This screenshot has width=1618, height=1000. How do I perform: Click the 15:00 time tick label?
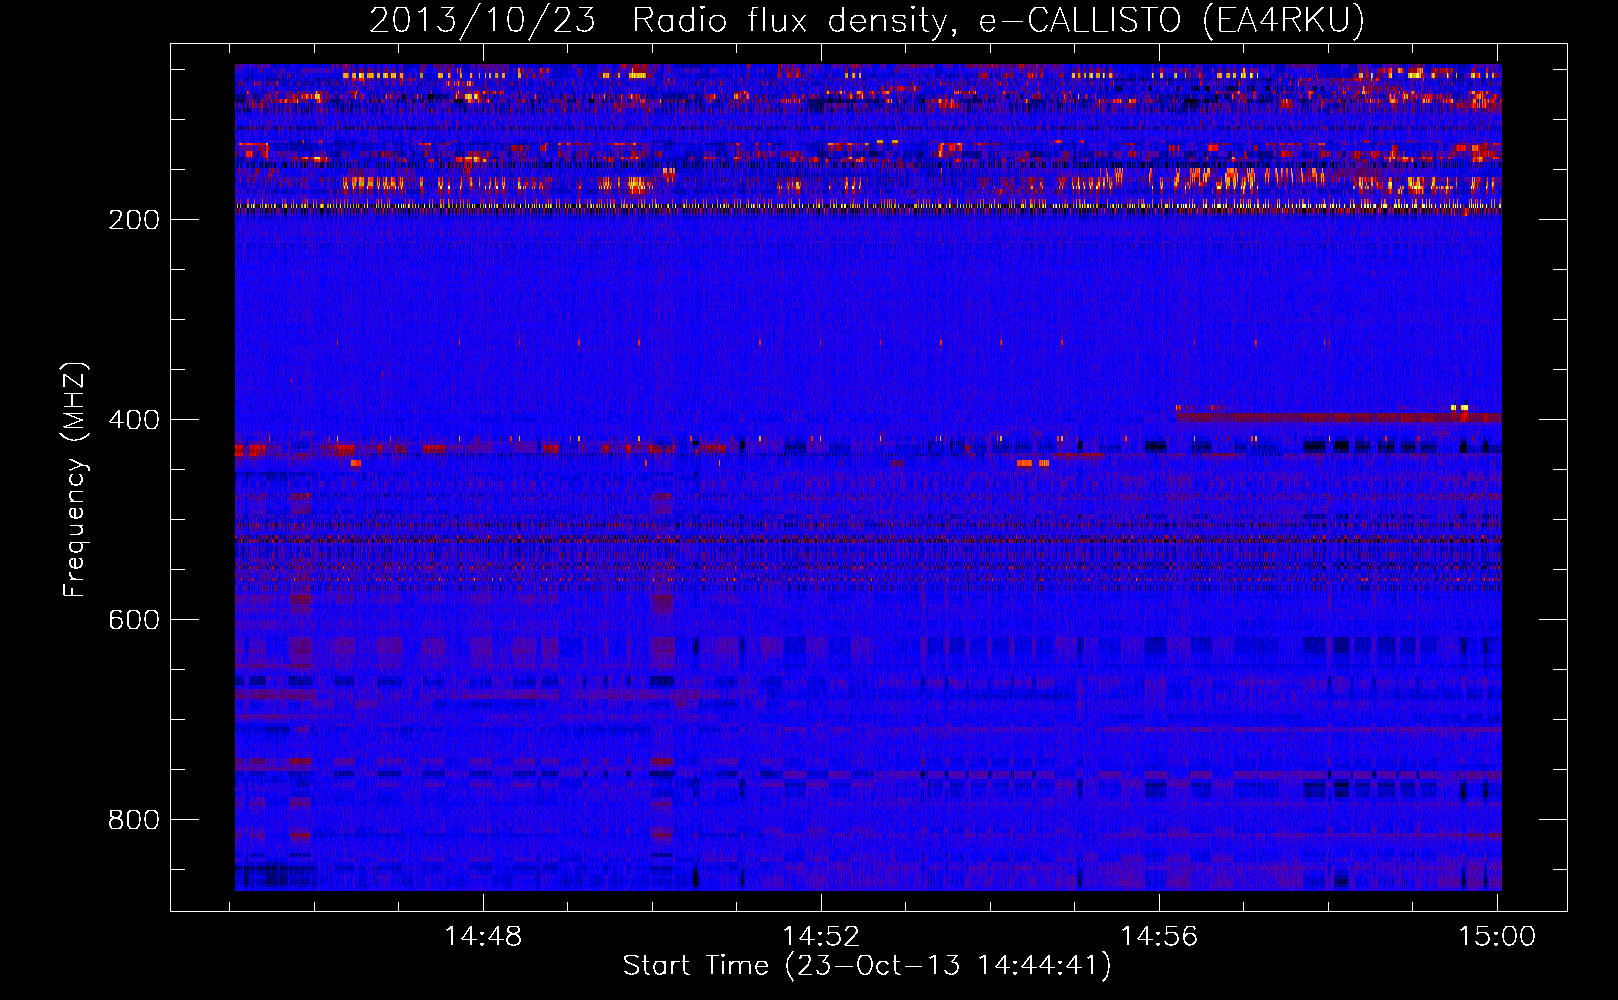(x=1497, y=937)
